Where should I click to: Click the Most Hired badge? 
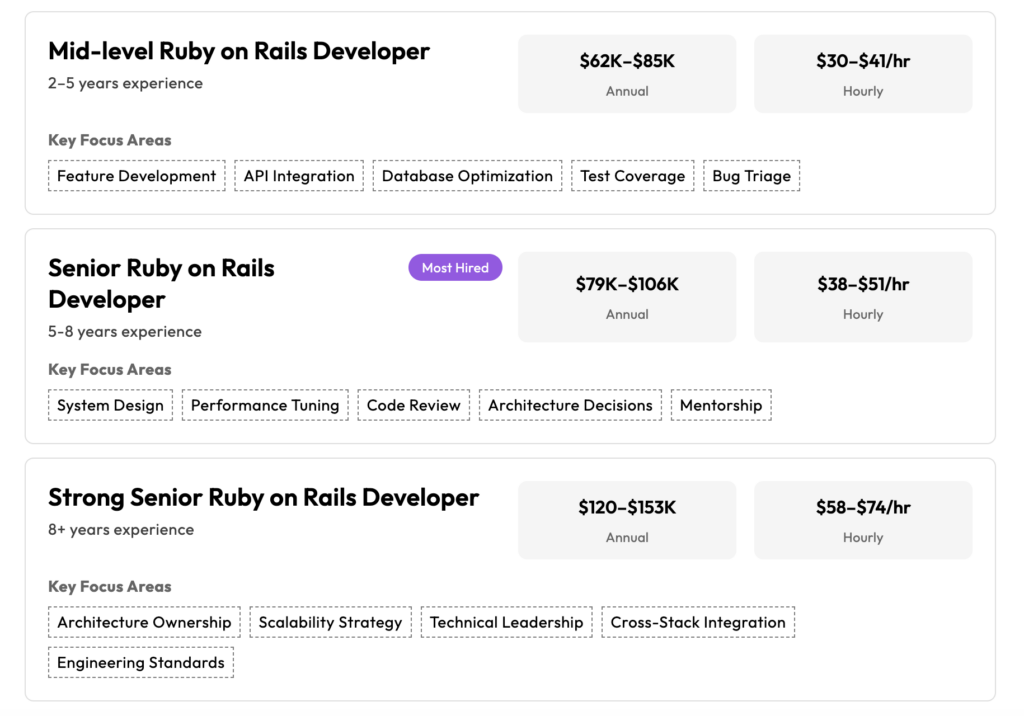tap(455, 267)
